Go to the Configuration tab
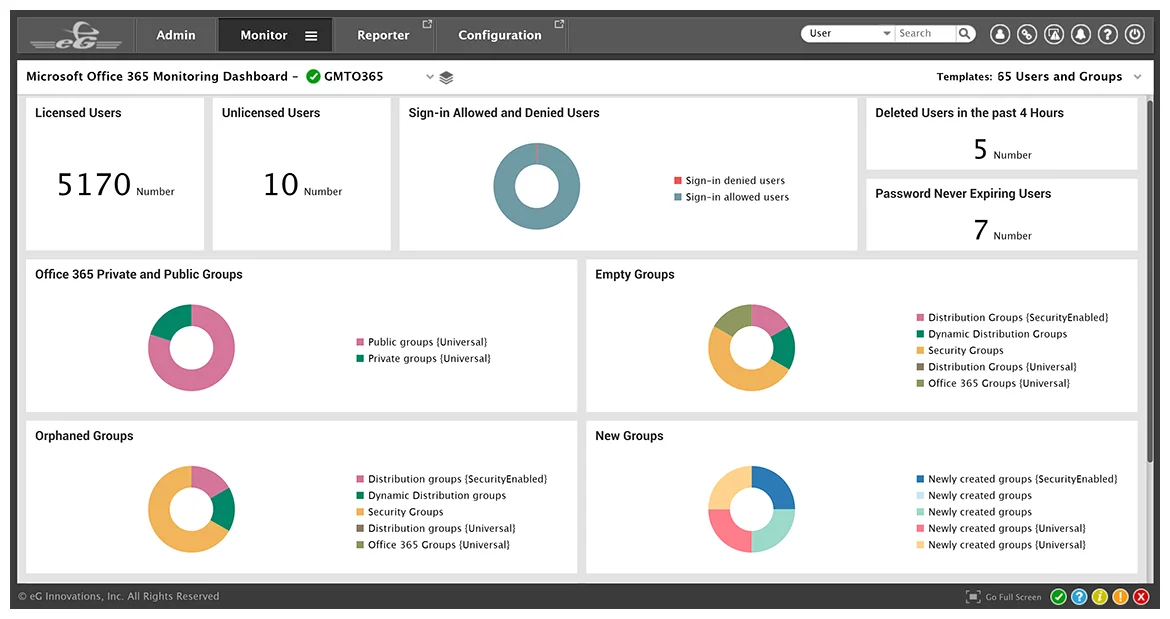 500,35
